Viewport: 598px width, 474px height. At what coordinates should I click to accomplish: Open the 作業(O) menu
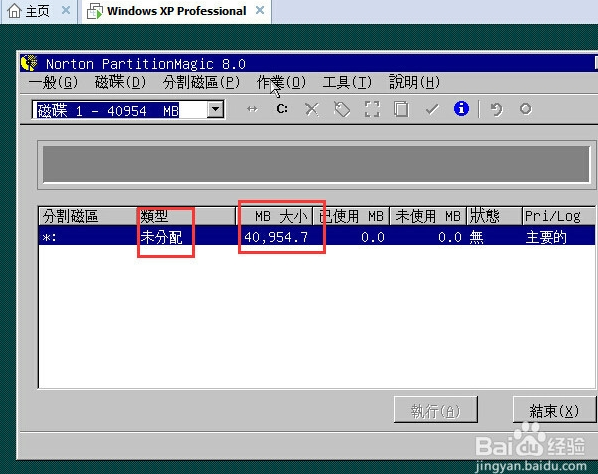click(281, 82)
